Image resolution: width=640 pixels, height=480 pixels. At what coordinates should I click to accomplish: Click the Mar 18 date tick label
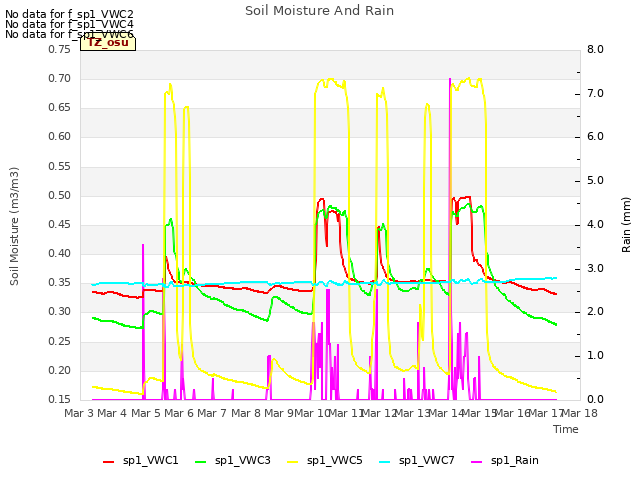(x=580, y=413)
